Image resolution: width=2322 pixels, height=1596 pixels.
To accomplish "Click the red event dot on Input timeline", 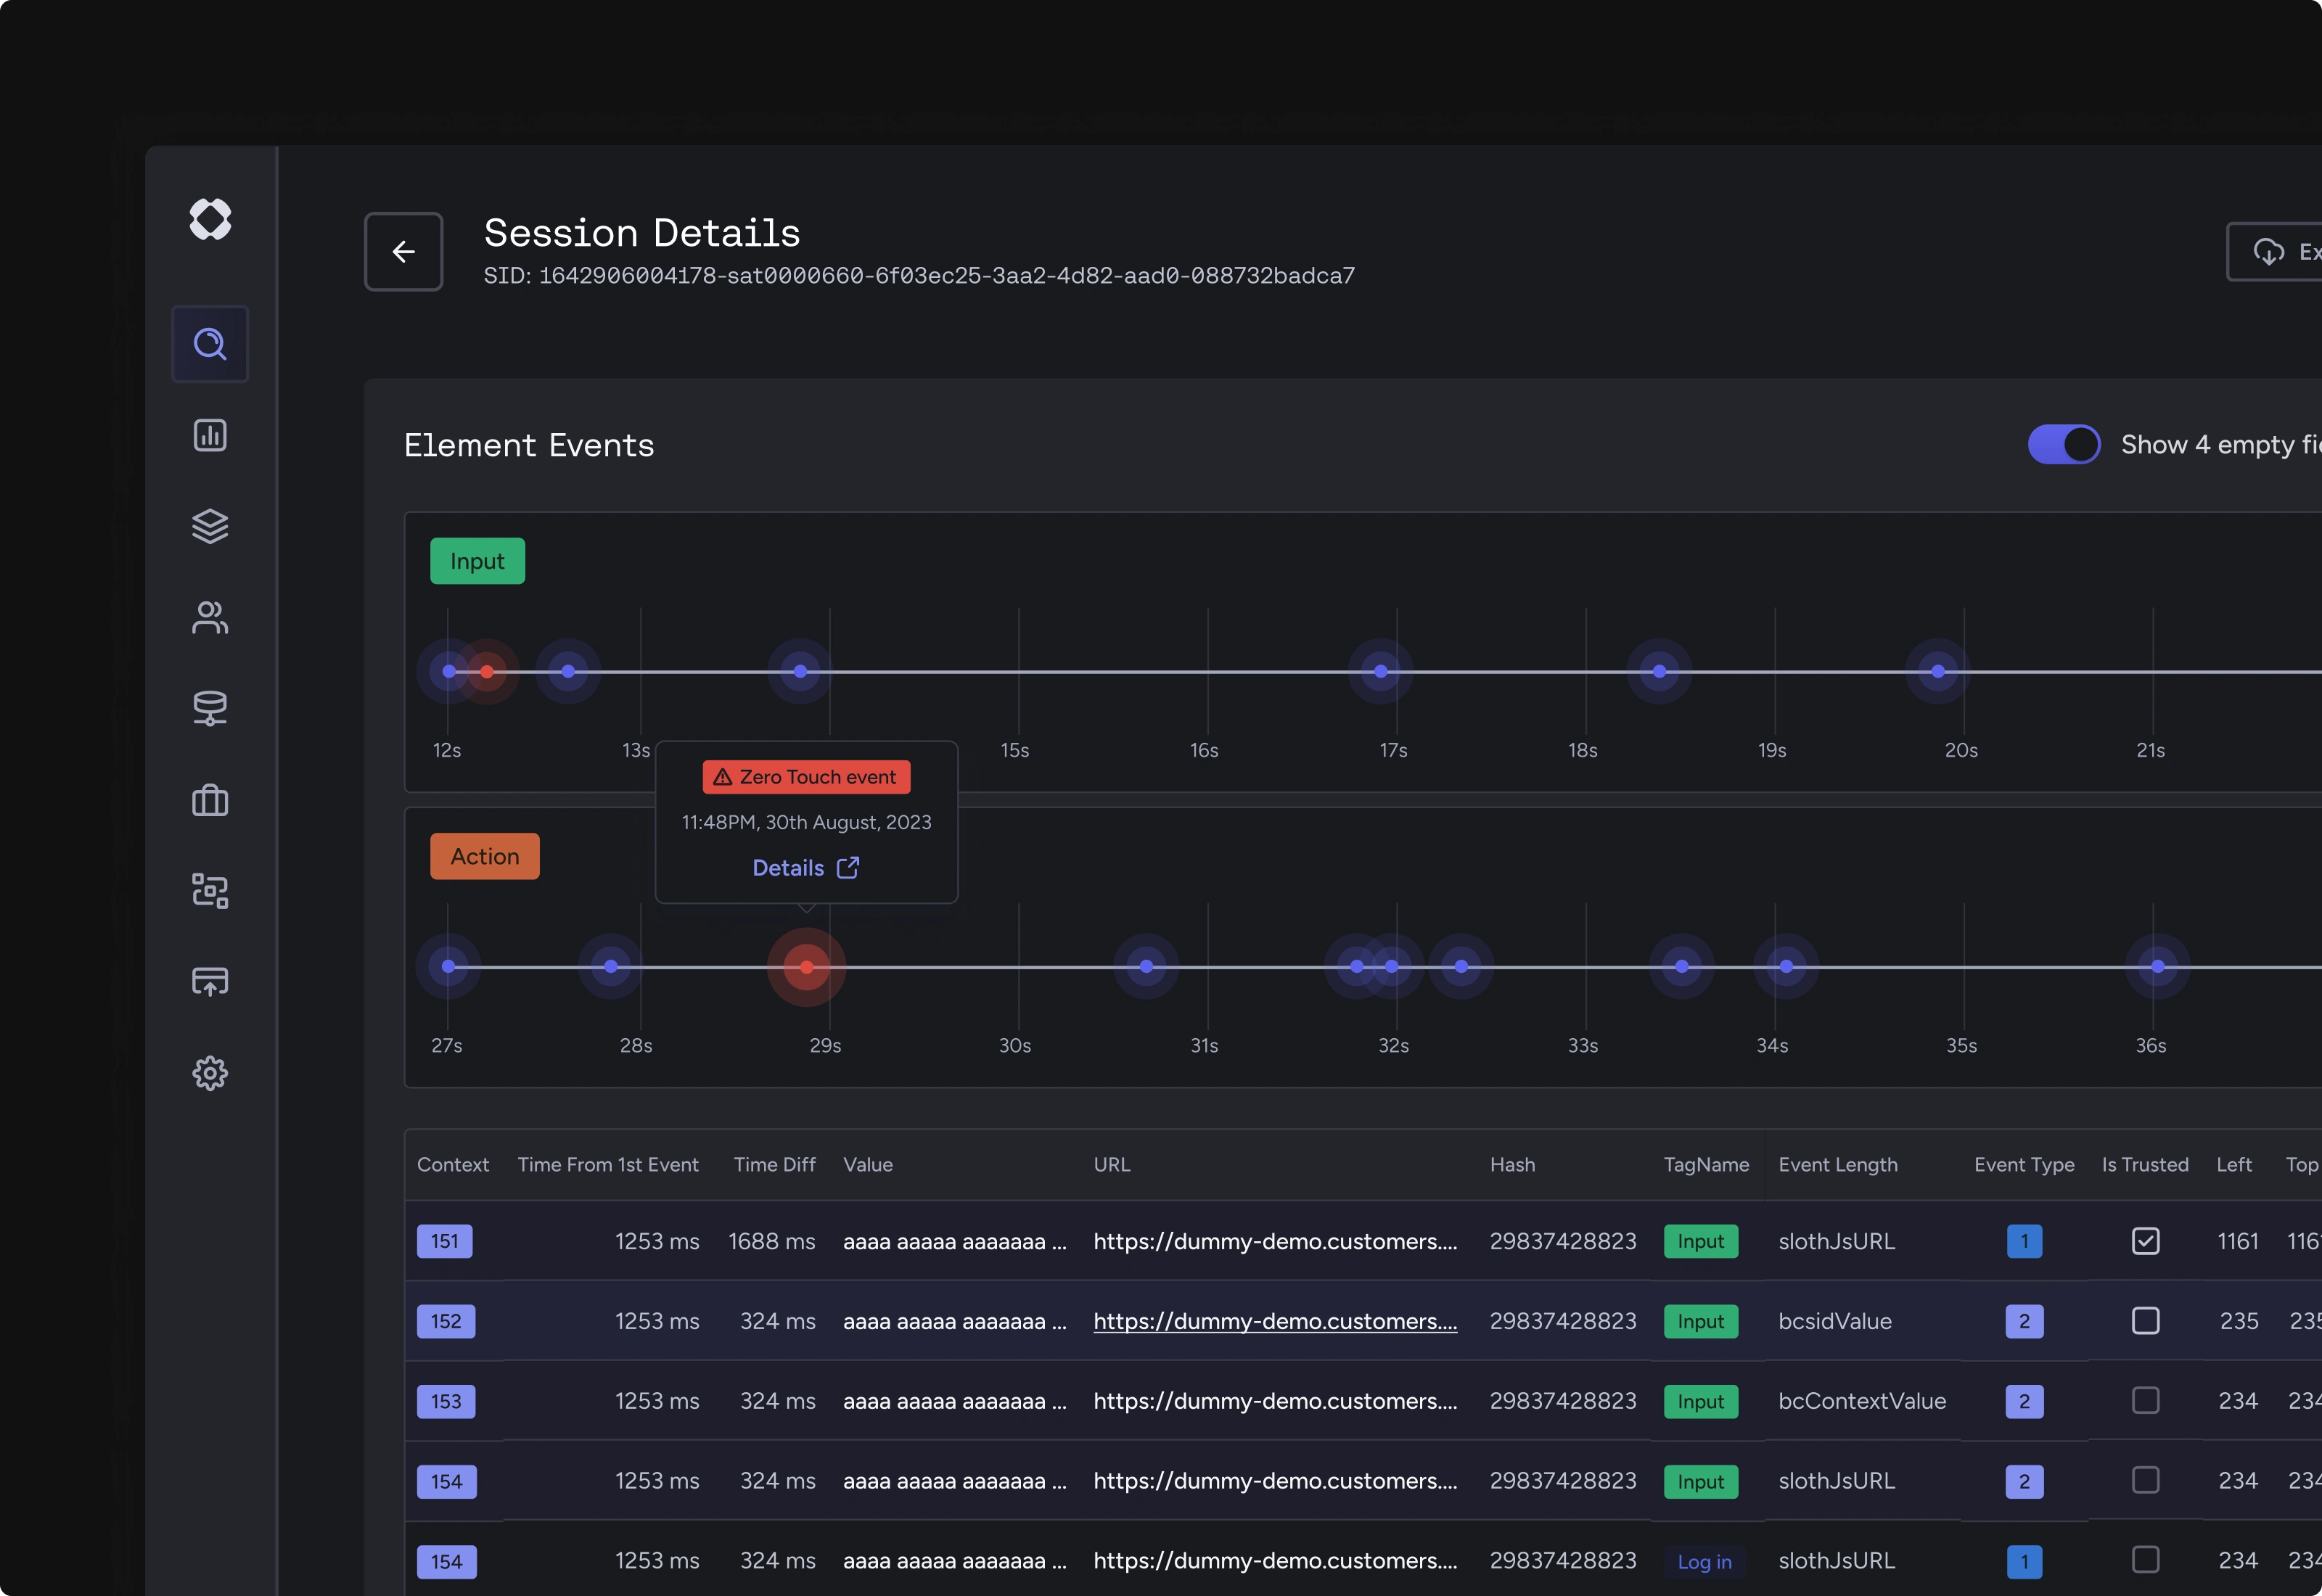I will [487, 671].
